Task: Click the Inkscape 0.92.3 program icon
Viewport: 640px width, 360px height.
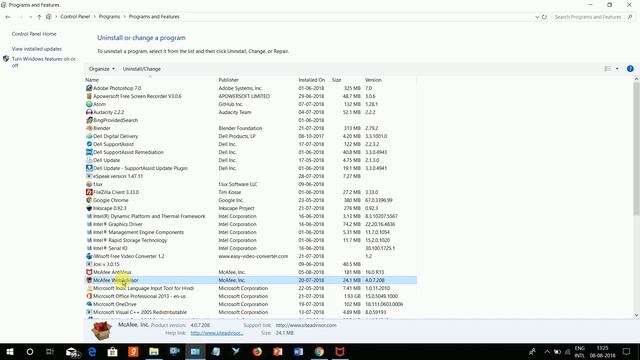Action: tap(89, 208)
